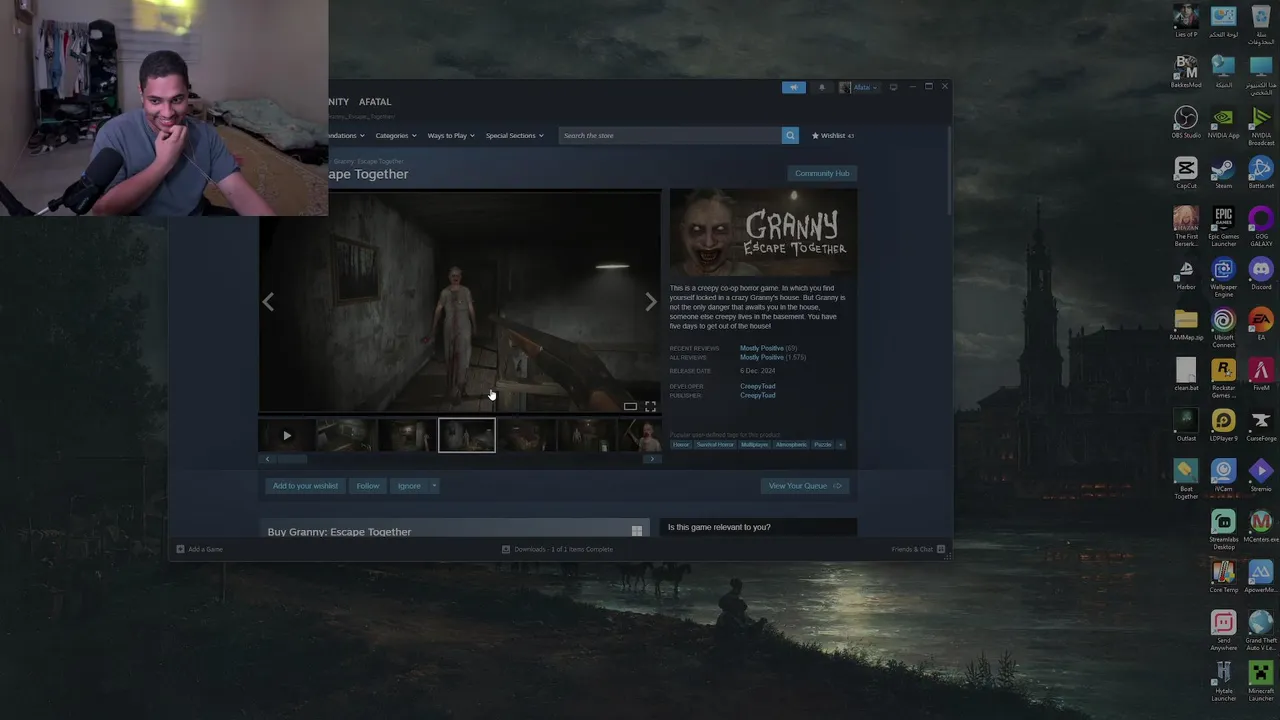Open the Downloads status in Steam footer
Viewport: 1280px width, 720px height.
[x=557, y=549]
